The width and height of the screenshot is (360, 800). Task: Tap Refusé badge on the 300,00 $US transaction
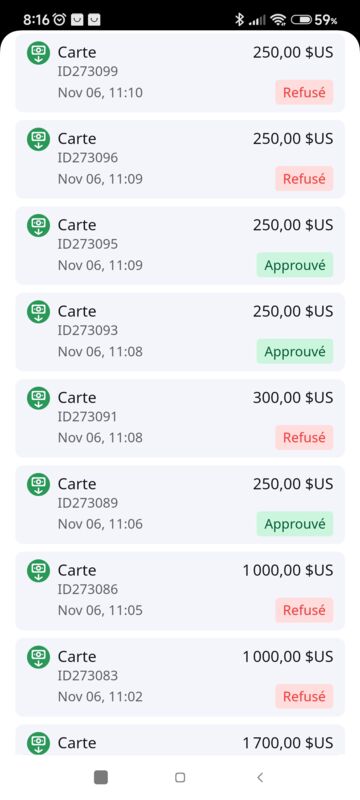(x=304, y=437)
